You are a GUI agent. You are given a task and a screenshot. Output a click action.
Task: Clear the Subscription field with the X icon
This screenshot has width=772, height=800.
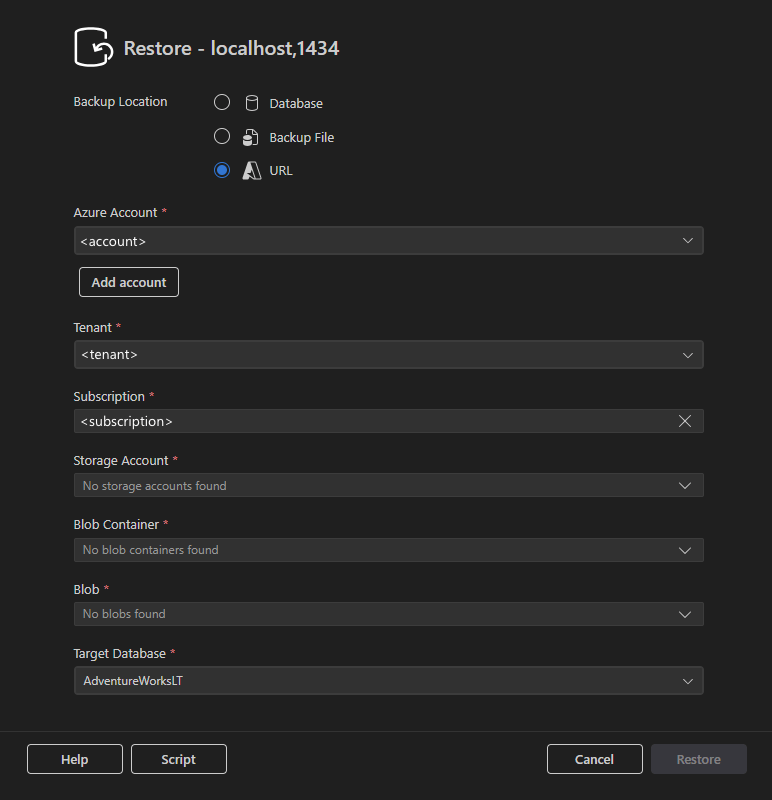point(685,420)
